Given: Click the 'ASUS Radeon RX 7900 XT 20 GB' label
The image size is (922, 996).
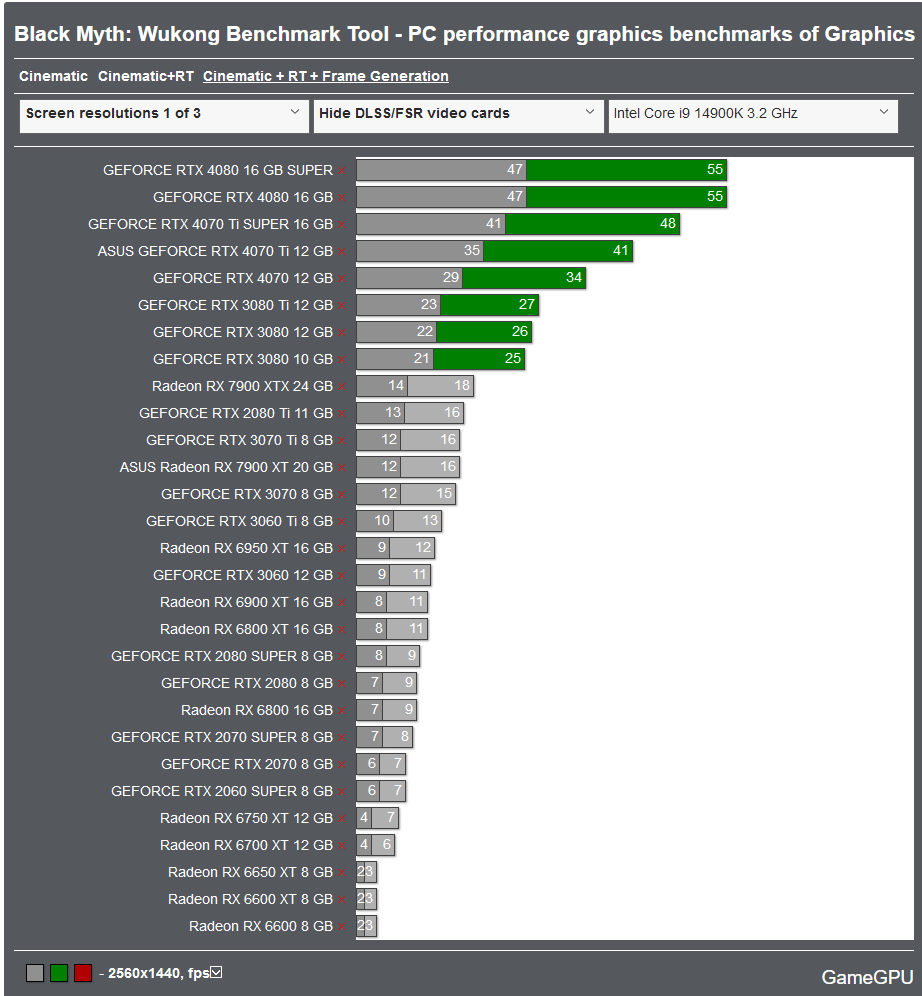Looking at the screenshot, I should click(226, 468).
